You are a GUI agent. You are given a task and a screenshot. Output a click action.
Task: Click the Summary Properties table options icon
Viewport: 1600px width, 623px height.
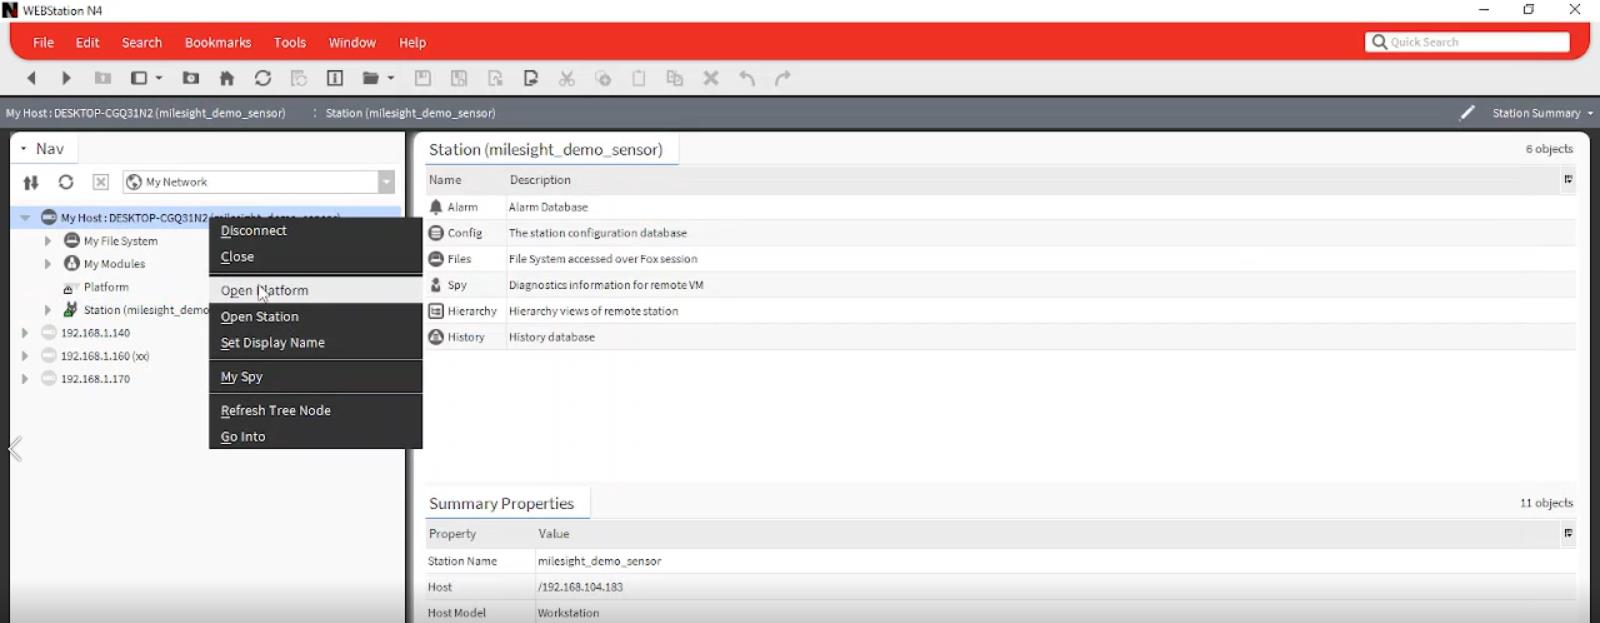1568,534
